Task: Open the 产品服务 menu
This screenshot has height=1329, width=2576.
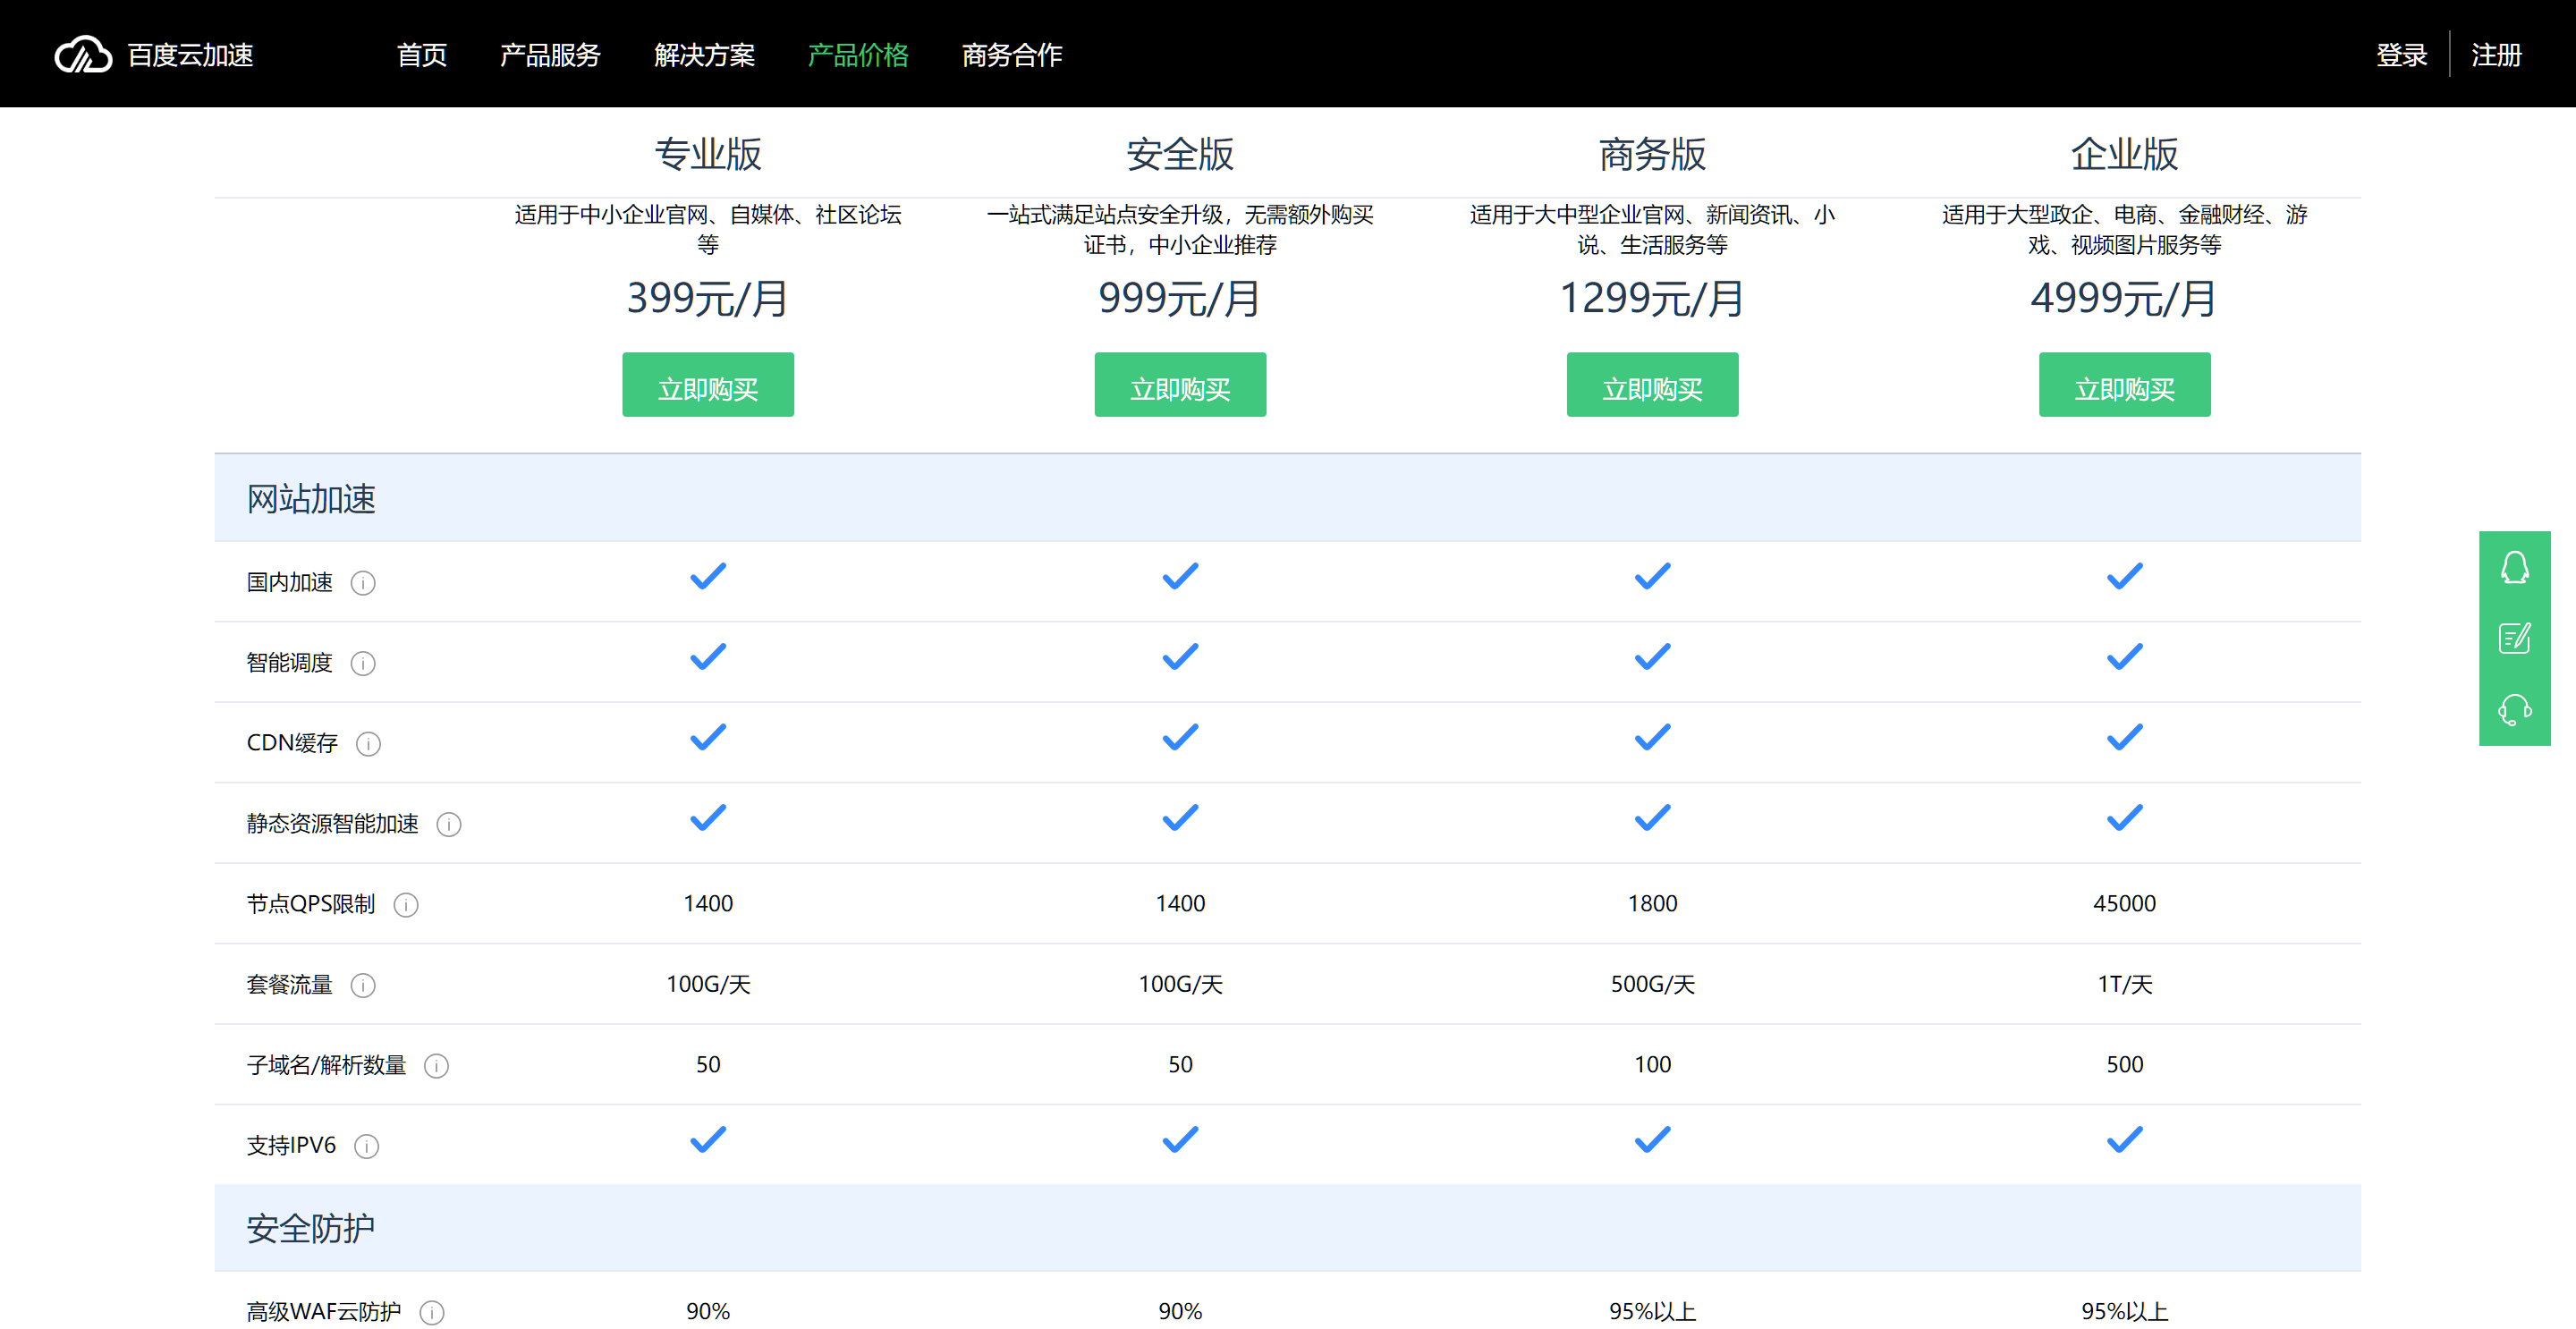Action: 550,55
